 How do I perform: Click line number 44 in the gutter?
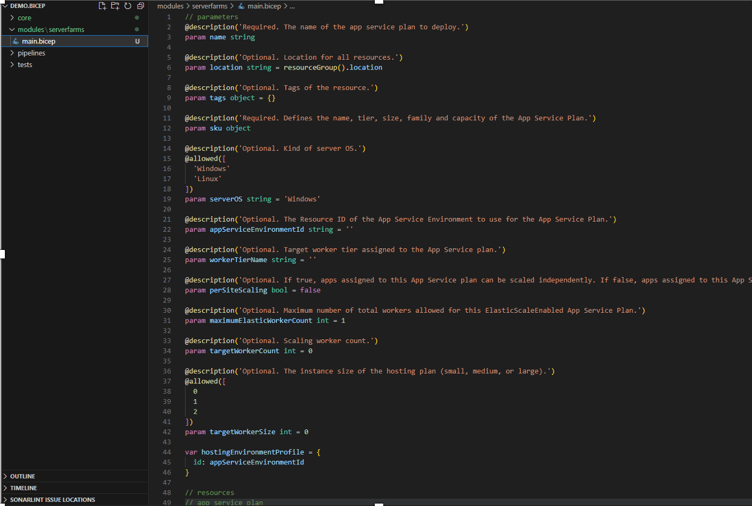coord(167,452)
